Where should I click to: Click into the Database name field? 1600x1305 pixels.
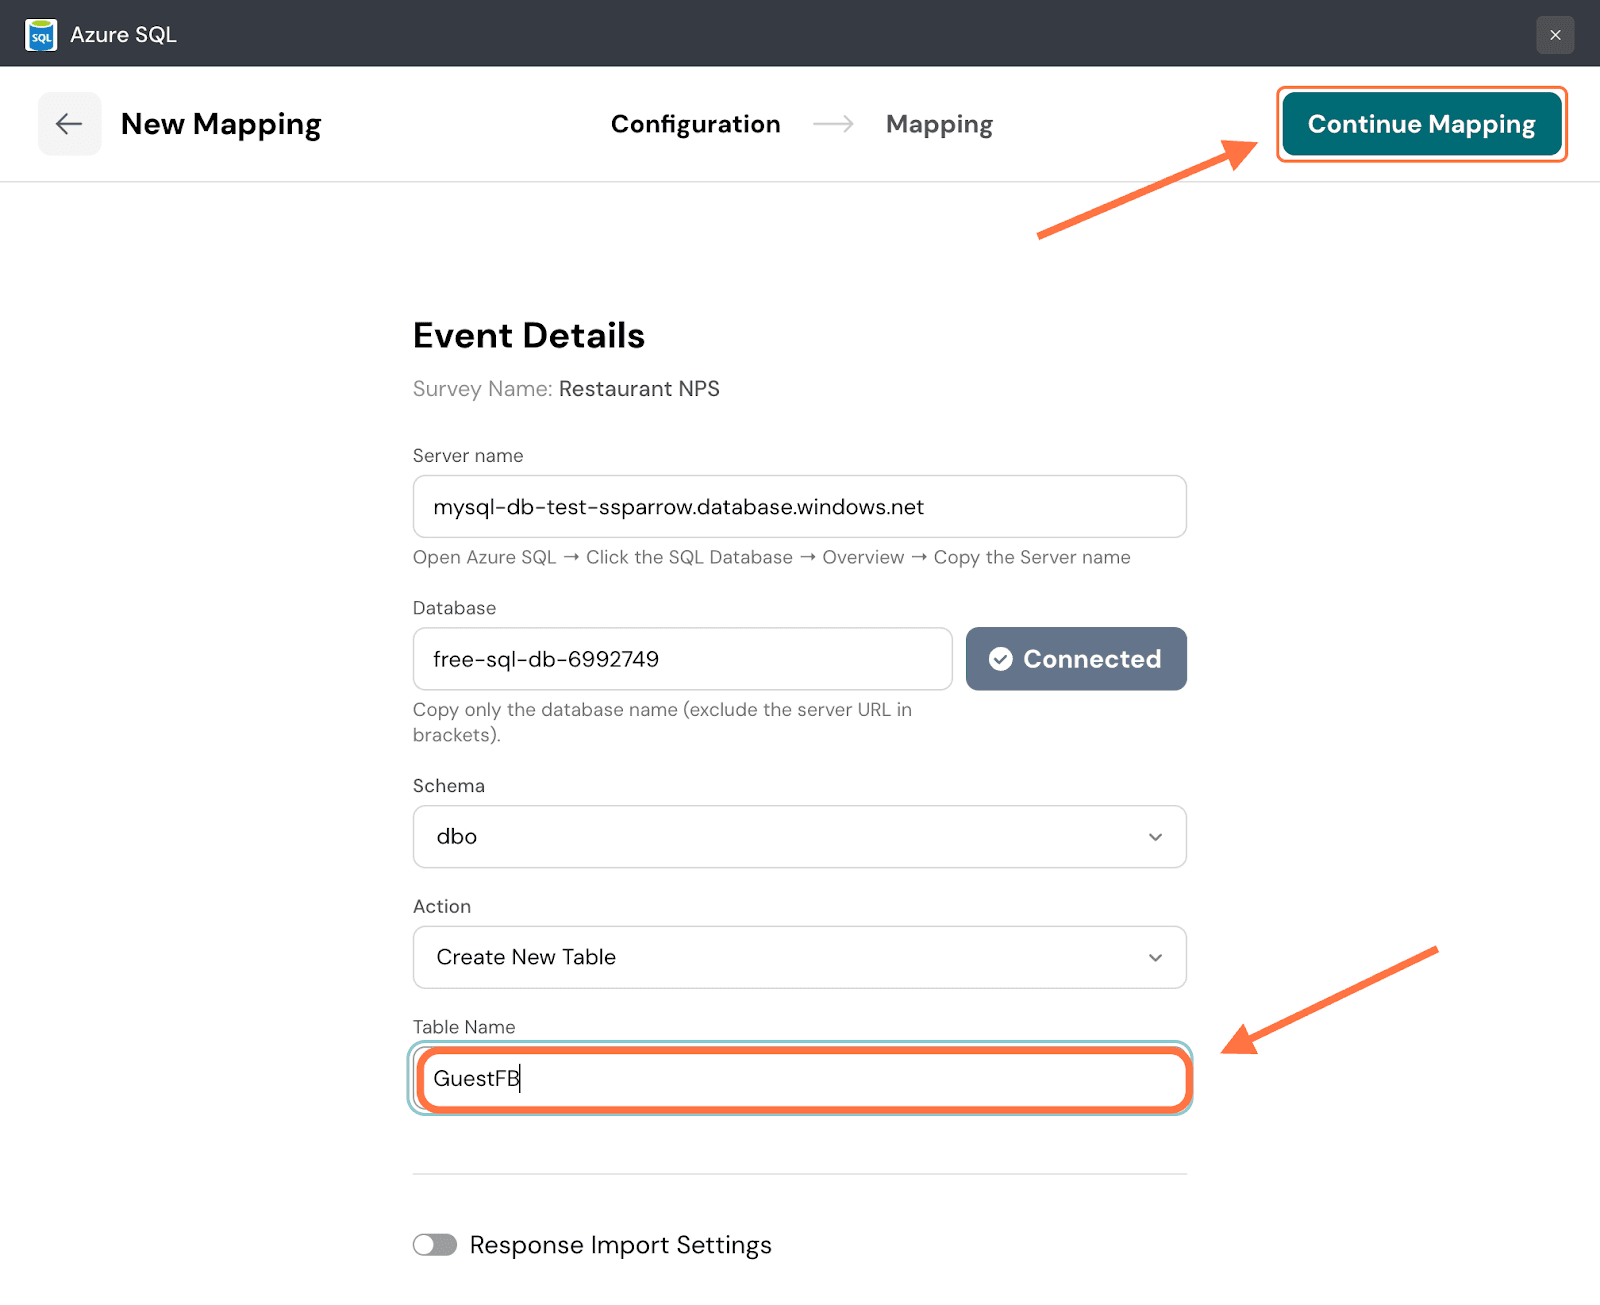682,659
